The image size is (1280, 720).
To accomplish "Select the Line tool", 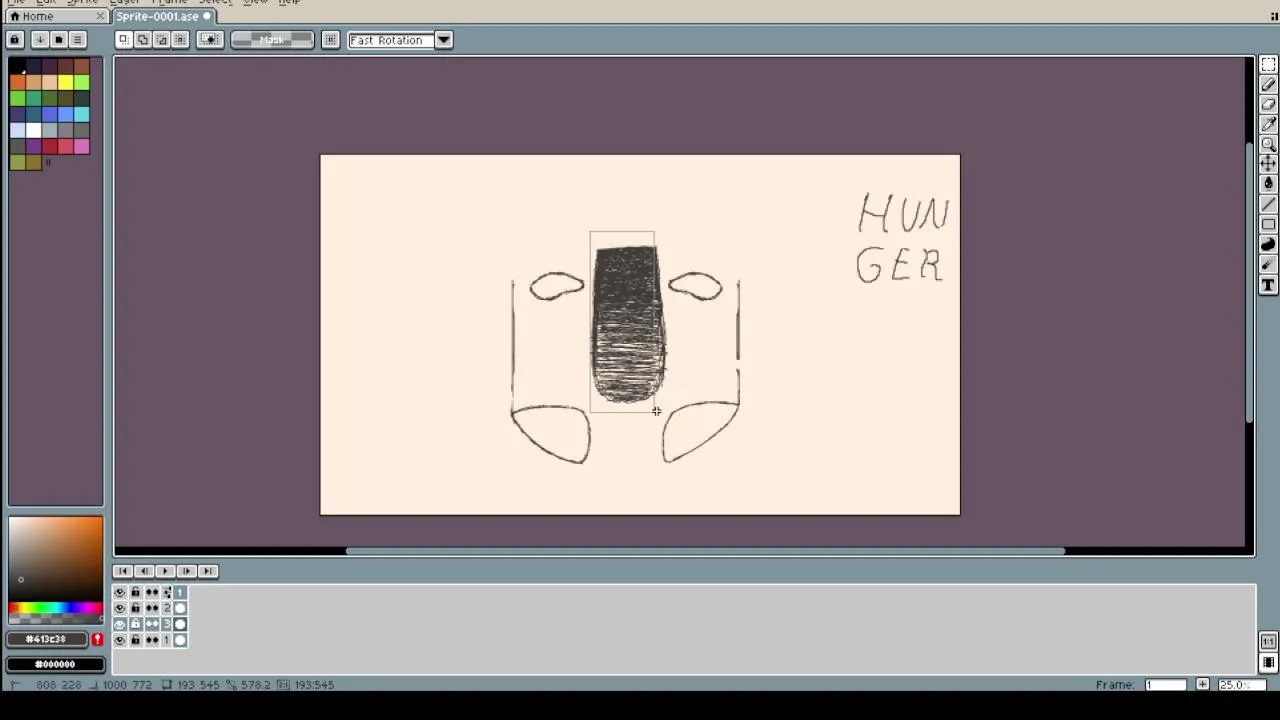I will (x=1268, y=204).
